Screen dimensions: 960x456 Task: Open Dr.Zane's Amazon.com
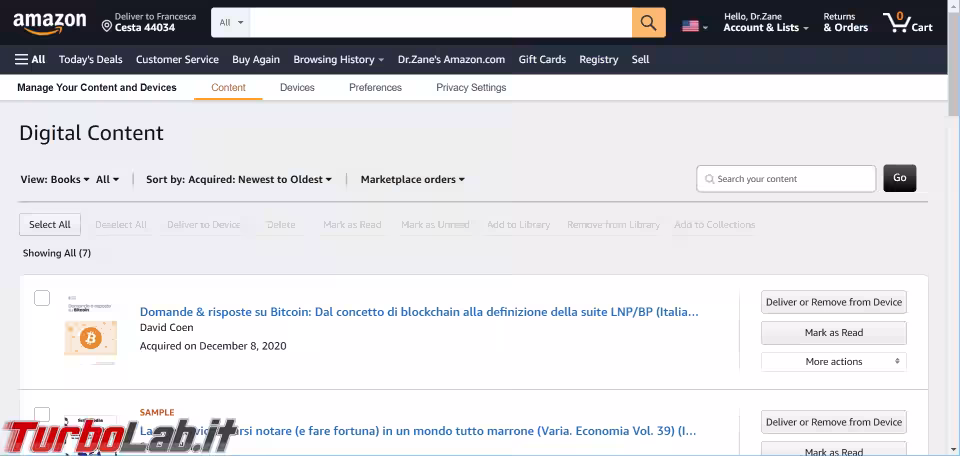click(x=451, y=59)
